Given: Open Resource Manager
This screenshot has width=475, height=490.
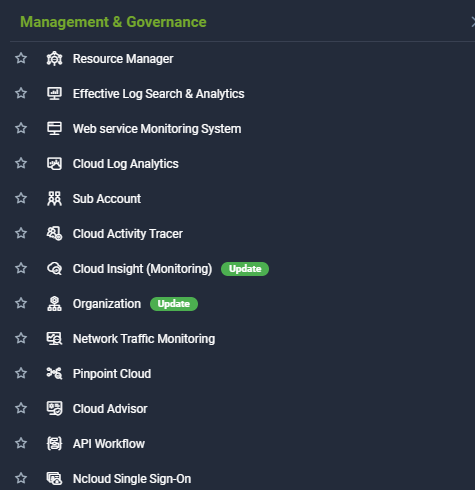Looking at the screenshot, I should click(x=123, y=59).
